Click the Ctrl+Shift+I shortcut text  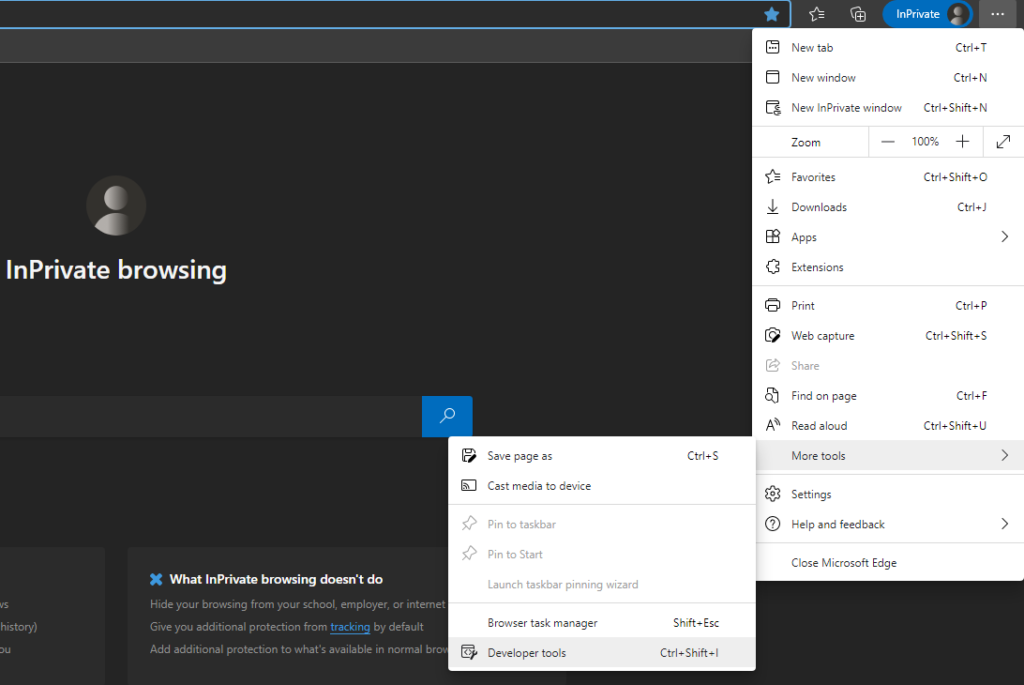point(689,652)
